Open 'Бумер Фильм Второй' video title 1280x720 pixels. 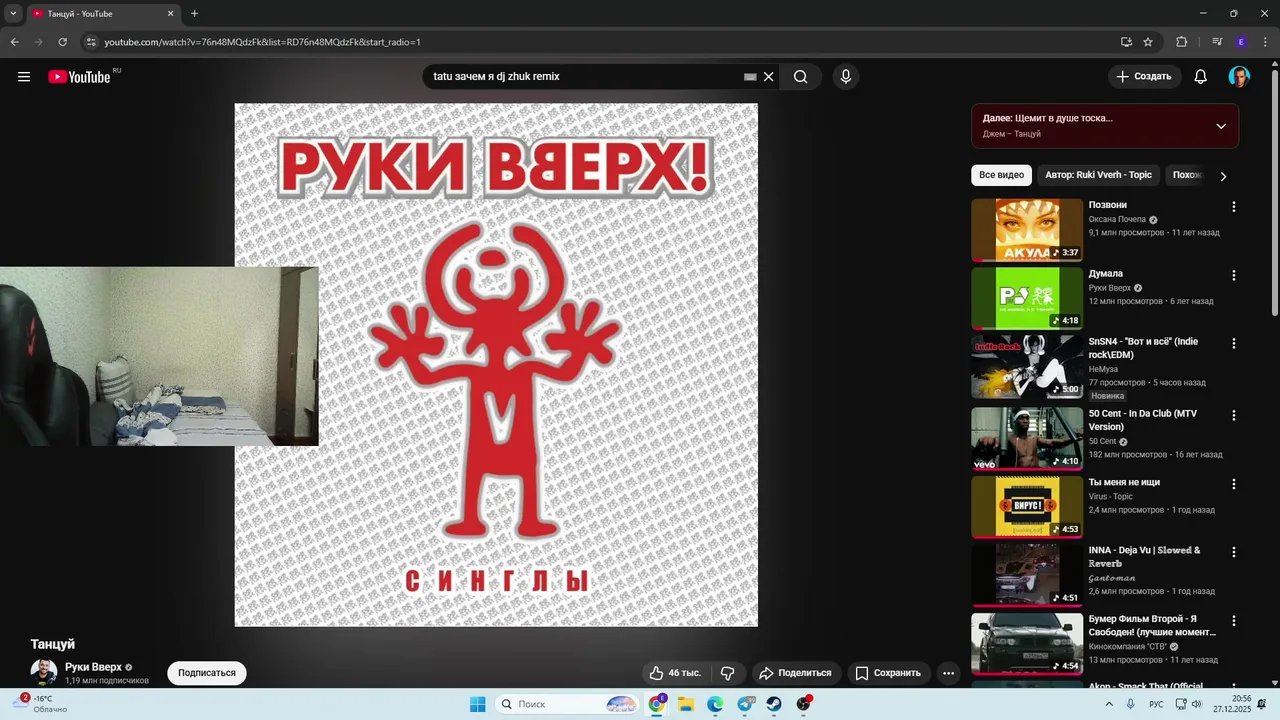pos(1152,626)
